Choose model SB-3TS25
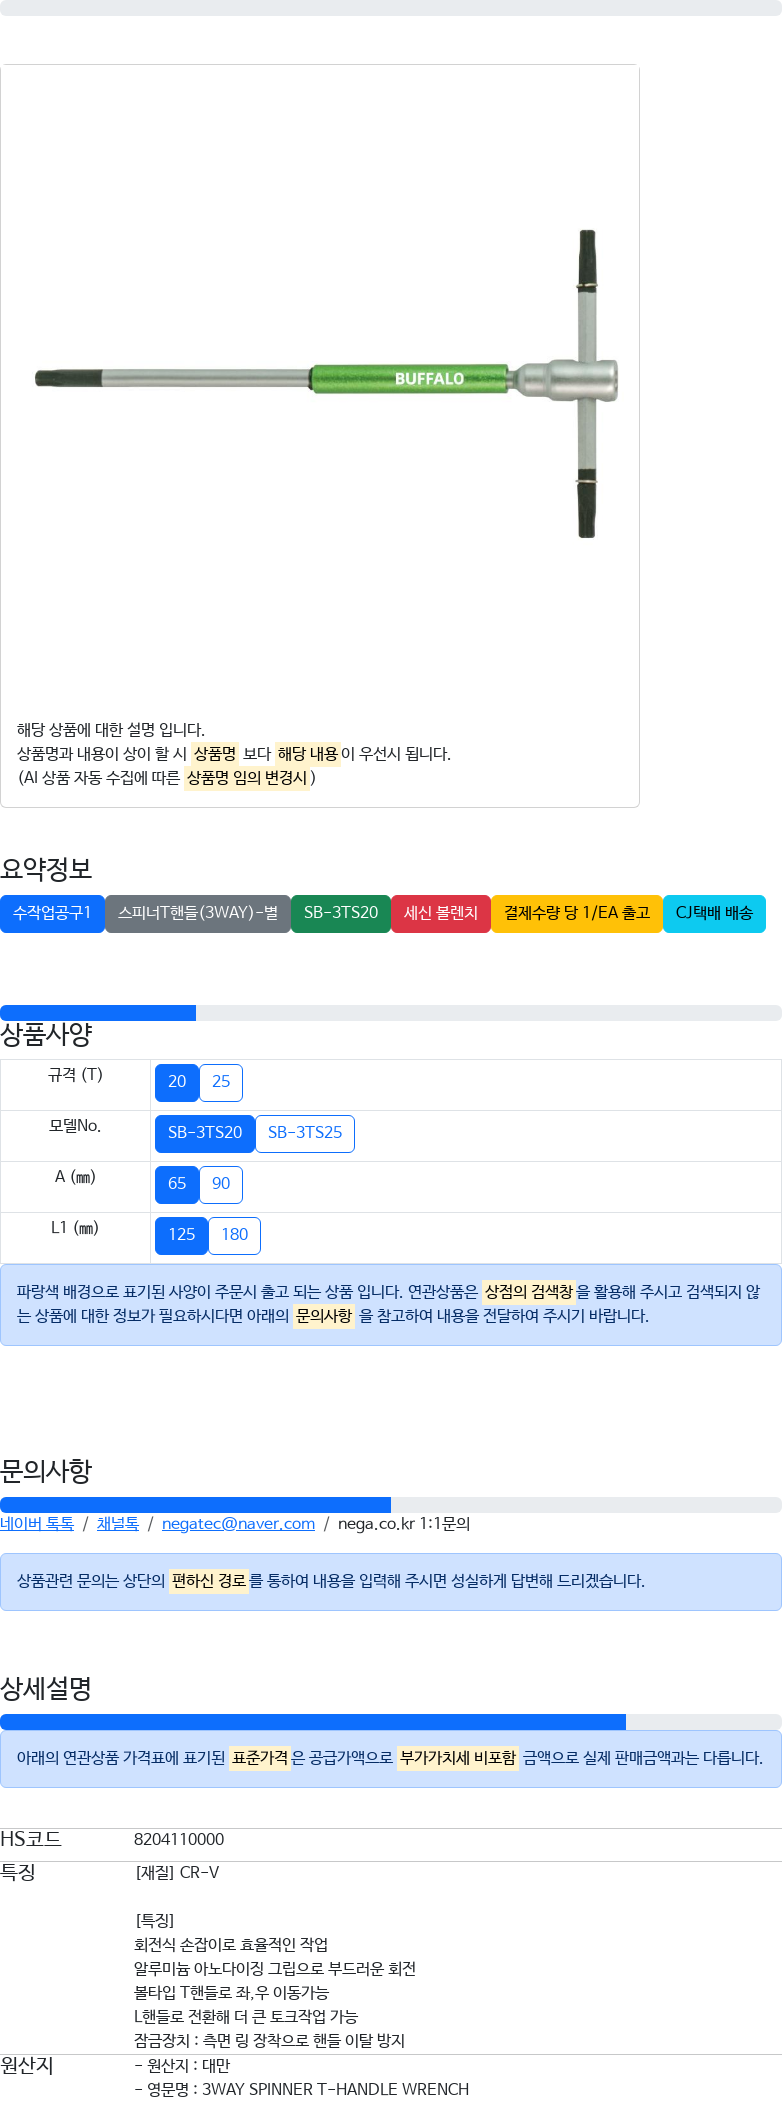This screenshot has height=2103, width=782. tap(305, 1133)
